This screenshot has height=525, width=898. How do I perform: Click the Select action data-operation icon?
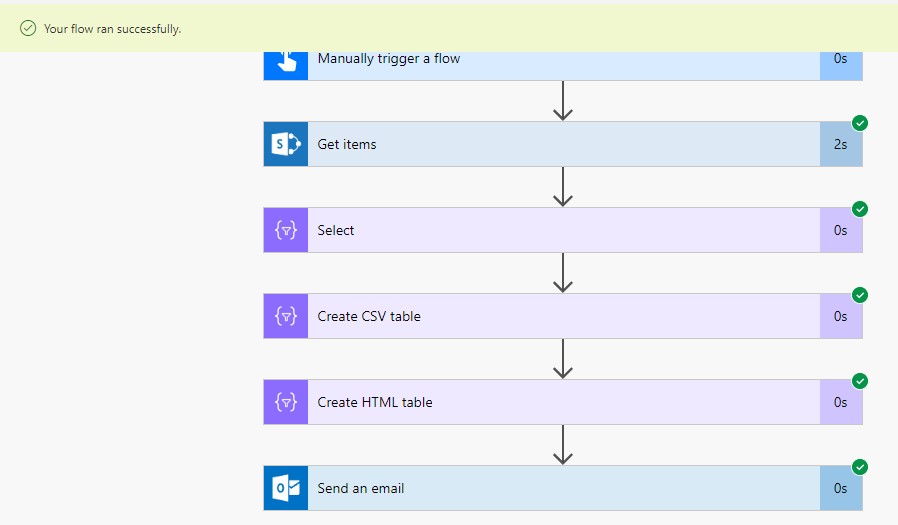pos(286,230)
